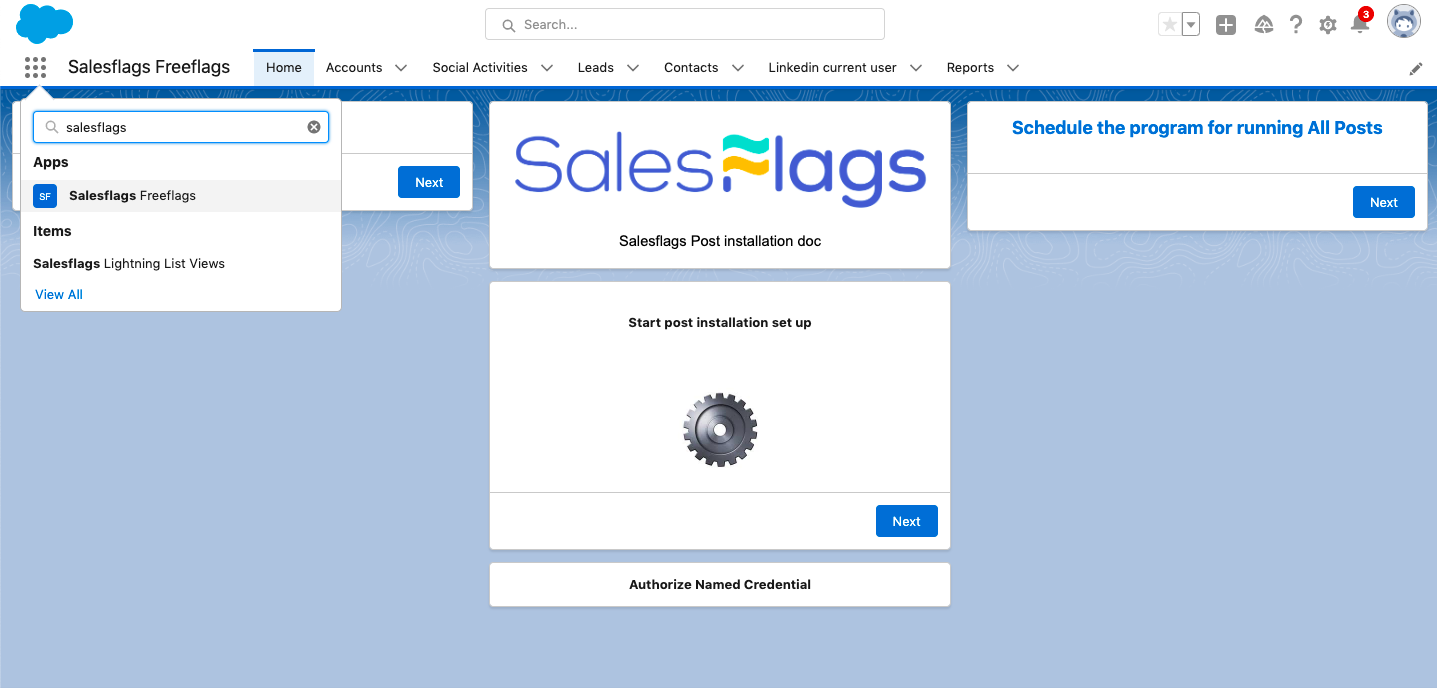Clear the app launcher search text
This screenshot has width=1437, height=688.
point(314,127)
